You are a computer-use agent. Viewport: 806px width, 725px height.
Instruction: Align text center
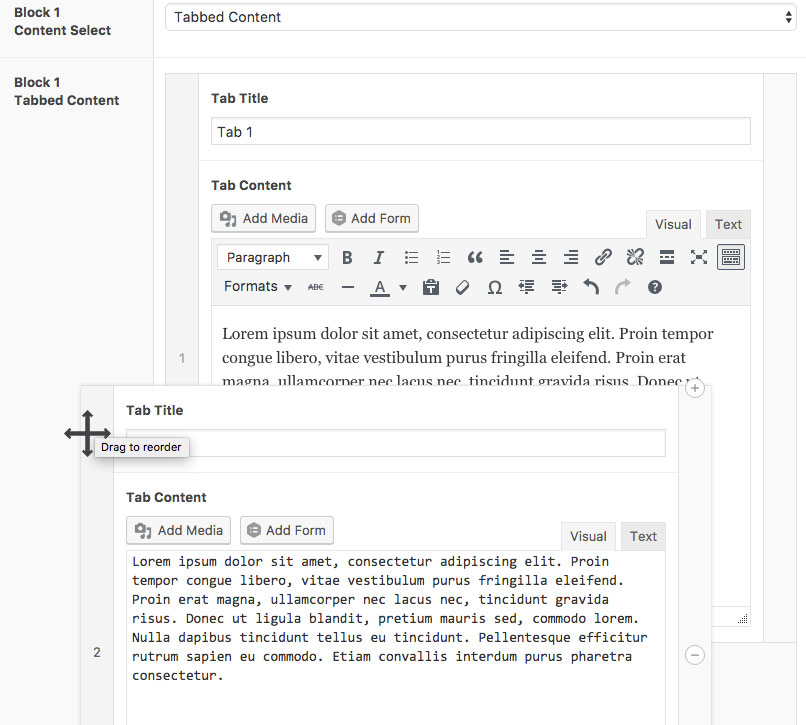[x=539, y=257]
